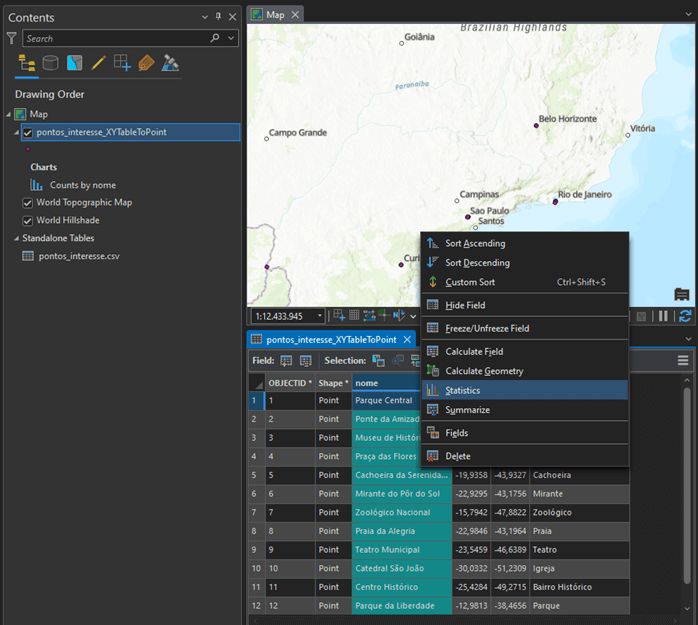Select the List By Selection icon
The width and height of the screenshot is (698, 625).
[74, 63]
